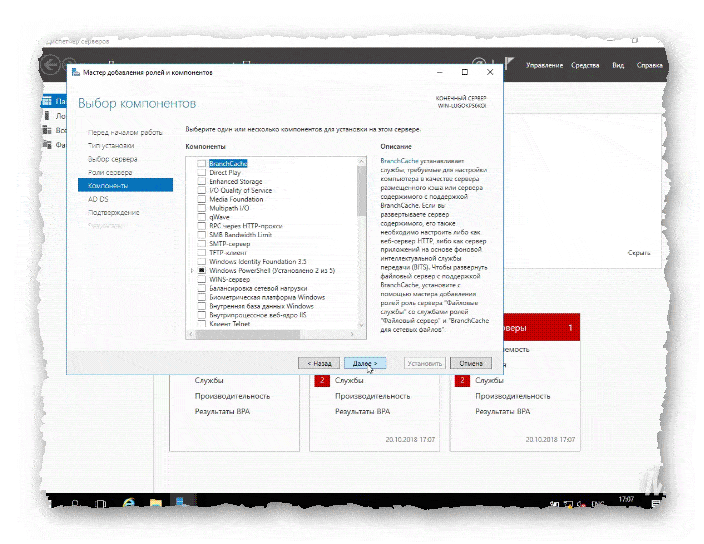Select the Внутренняя база данных Windows row
Image resolution: width=704 pixels, height=544 pixels.
[261, 306]
